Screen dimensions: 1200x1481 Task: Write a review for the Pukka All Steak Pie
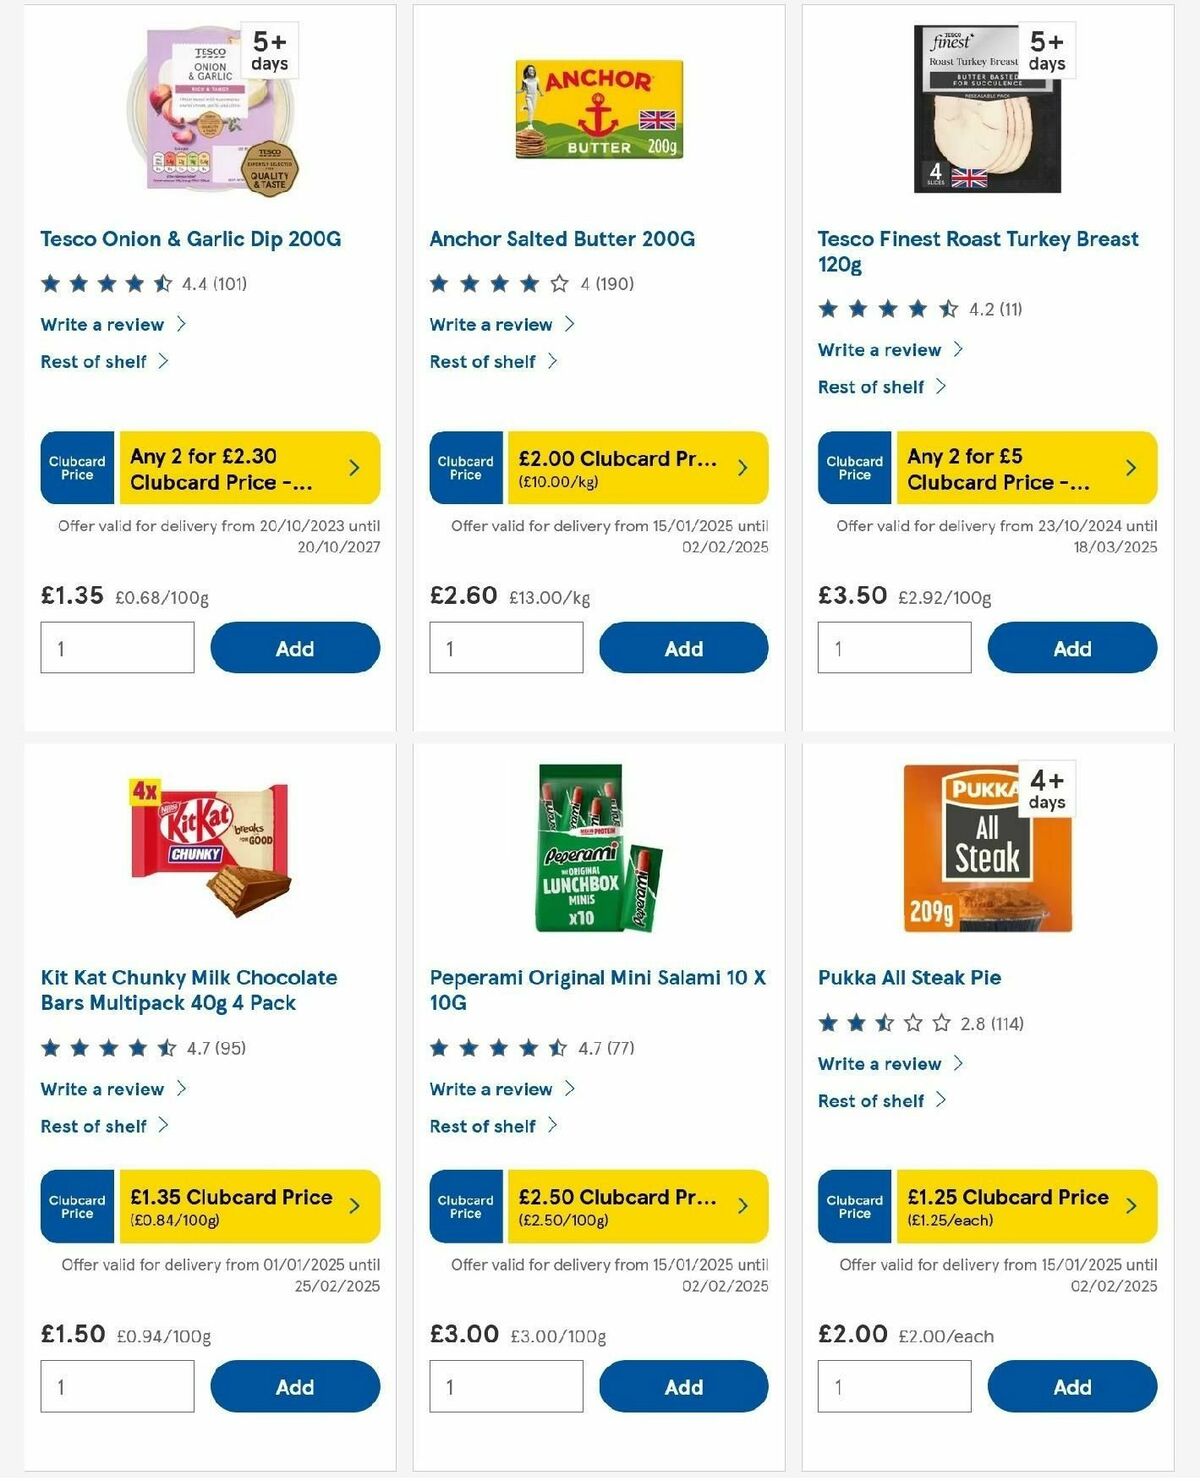[x=878, y=1064]
